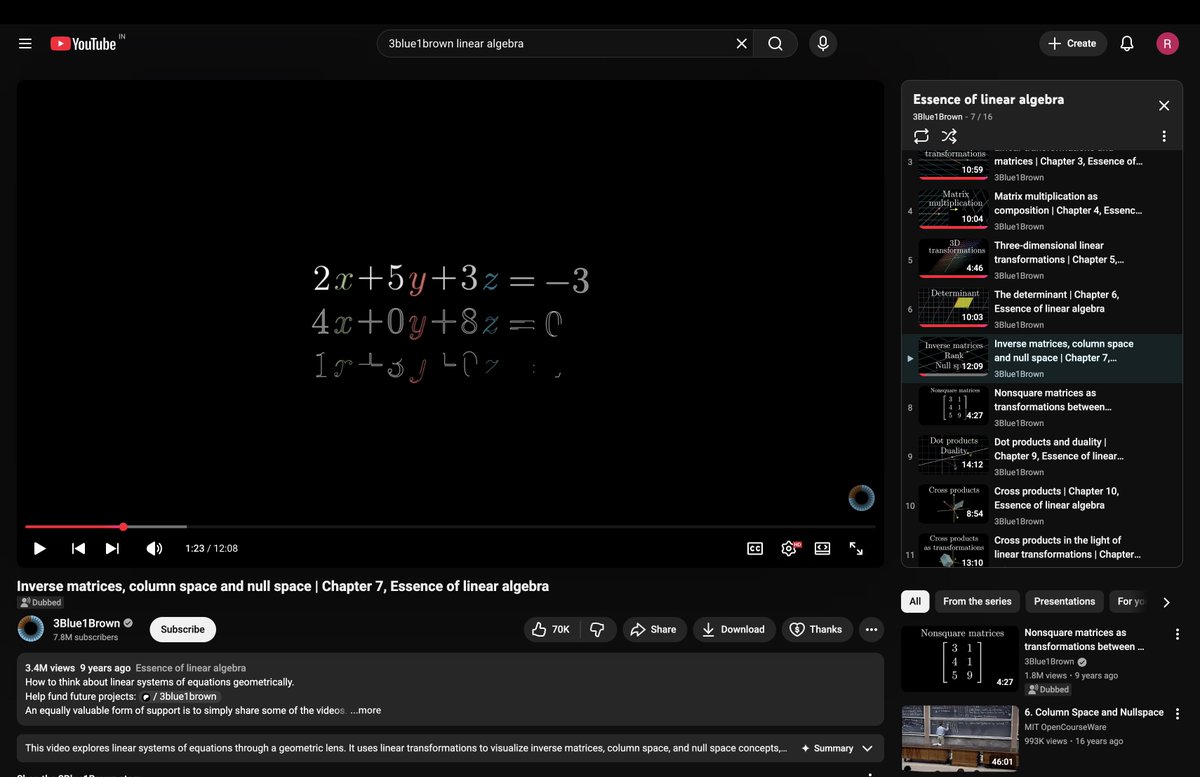Play Dot products and duality item
Viewport: 1200px width, 777px height.
click(1042, 456)
